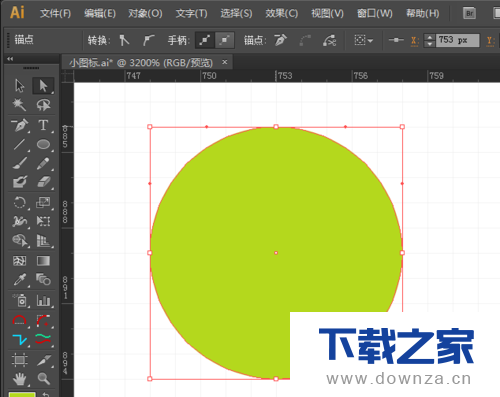The width and height of the screenshot is (500, 397).
Task: Select the Mesh tool
Action: coord(20,260)
